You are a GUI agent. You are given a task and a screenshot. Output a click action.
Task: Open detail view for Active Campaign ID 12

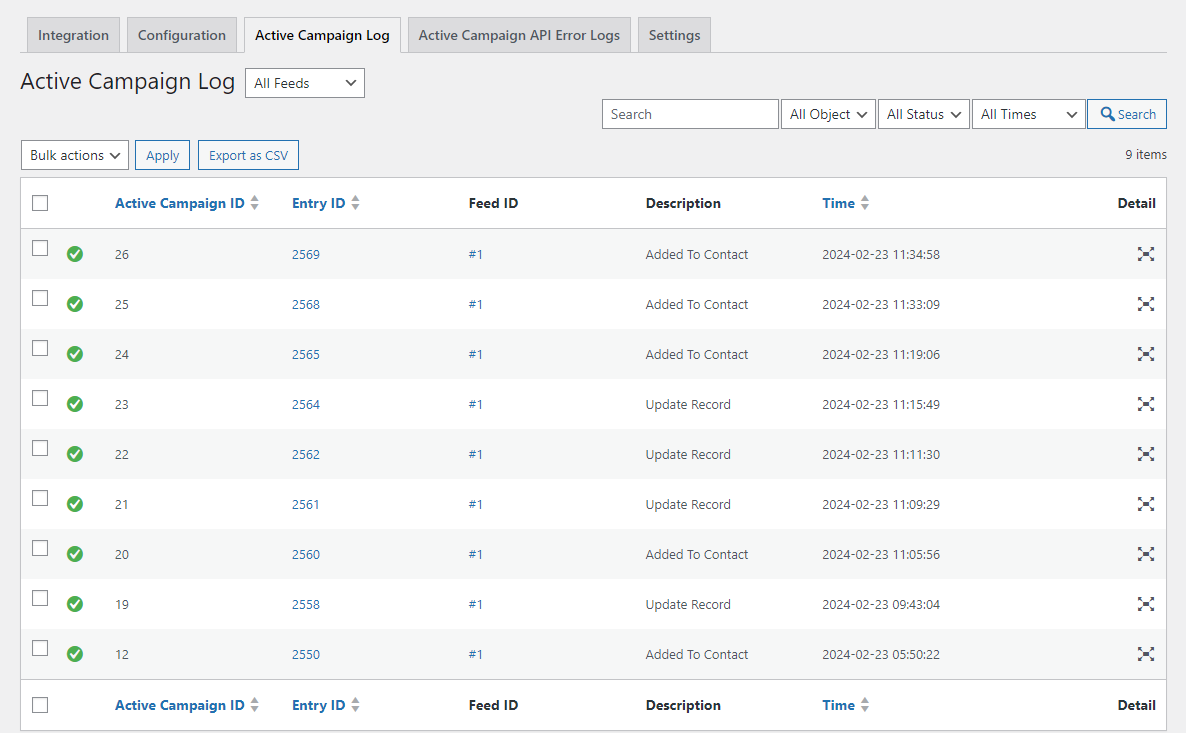[x=1145, y=654]
